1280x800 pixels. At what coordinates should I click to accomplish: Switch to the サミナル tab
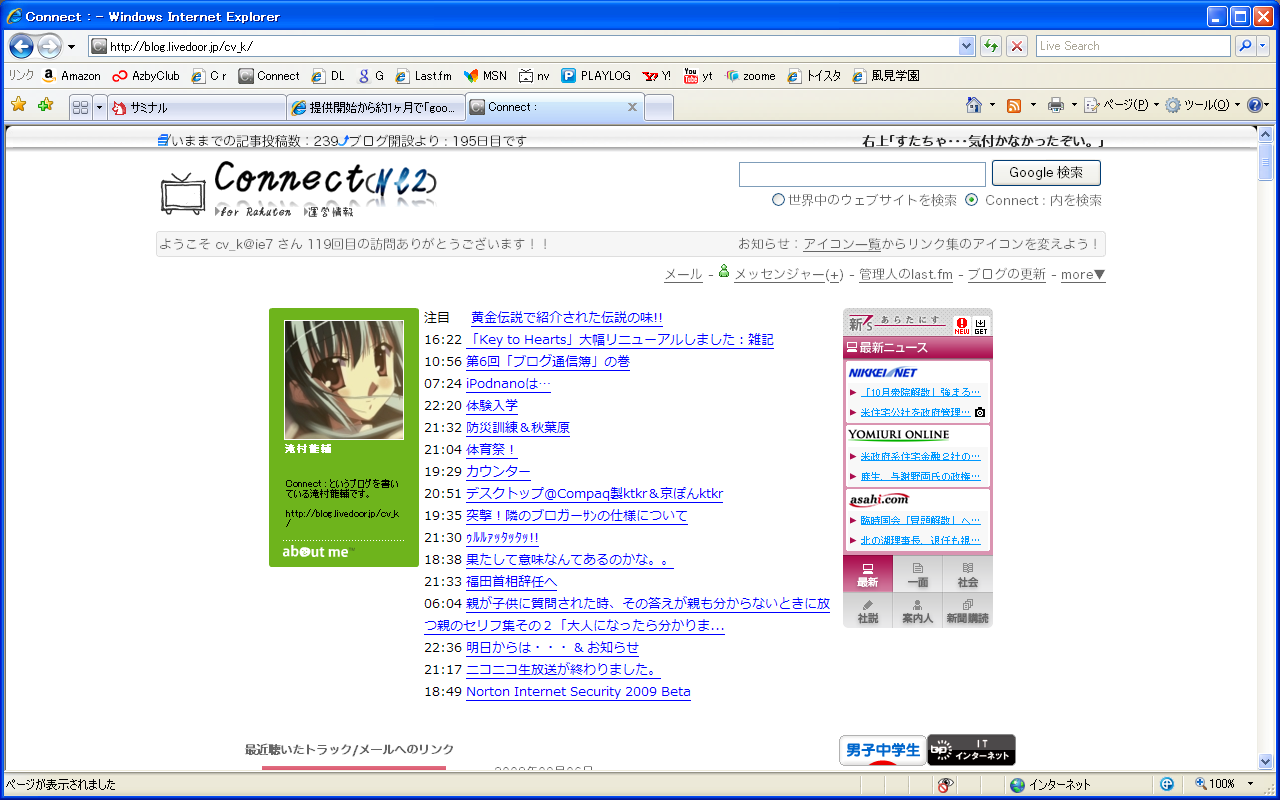tap(196, 107)
